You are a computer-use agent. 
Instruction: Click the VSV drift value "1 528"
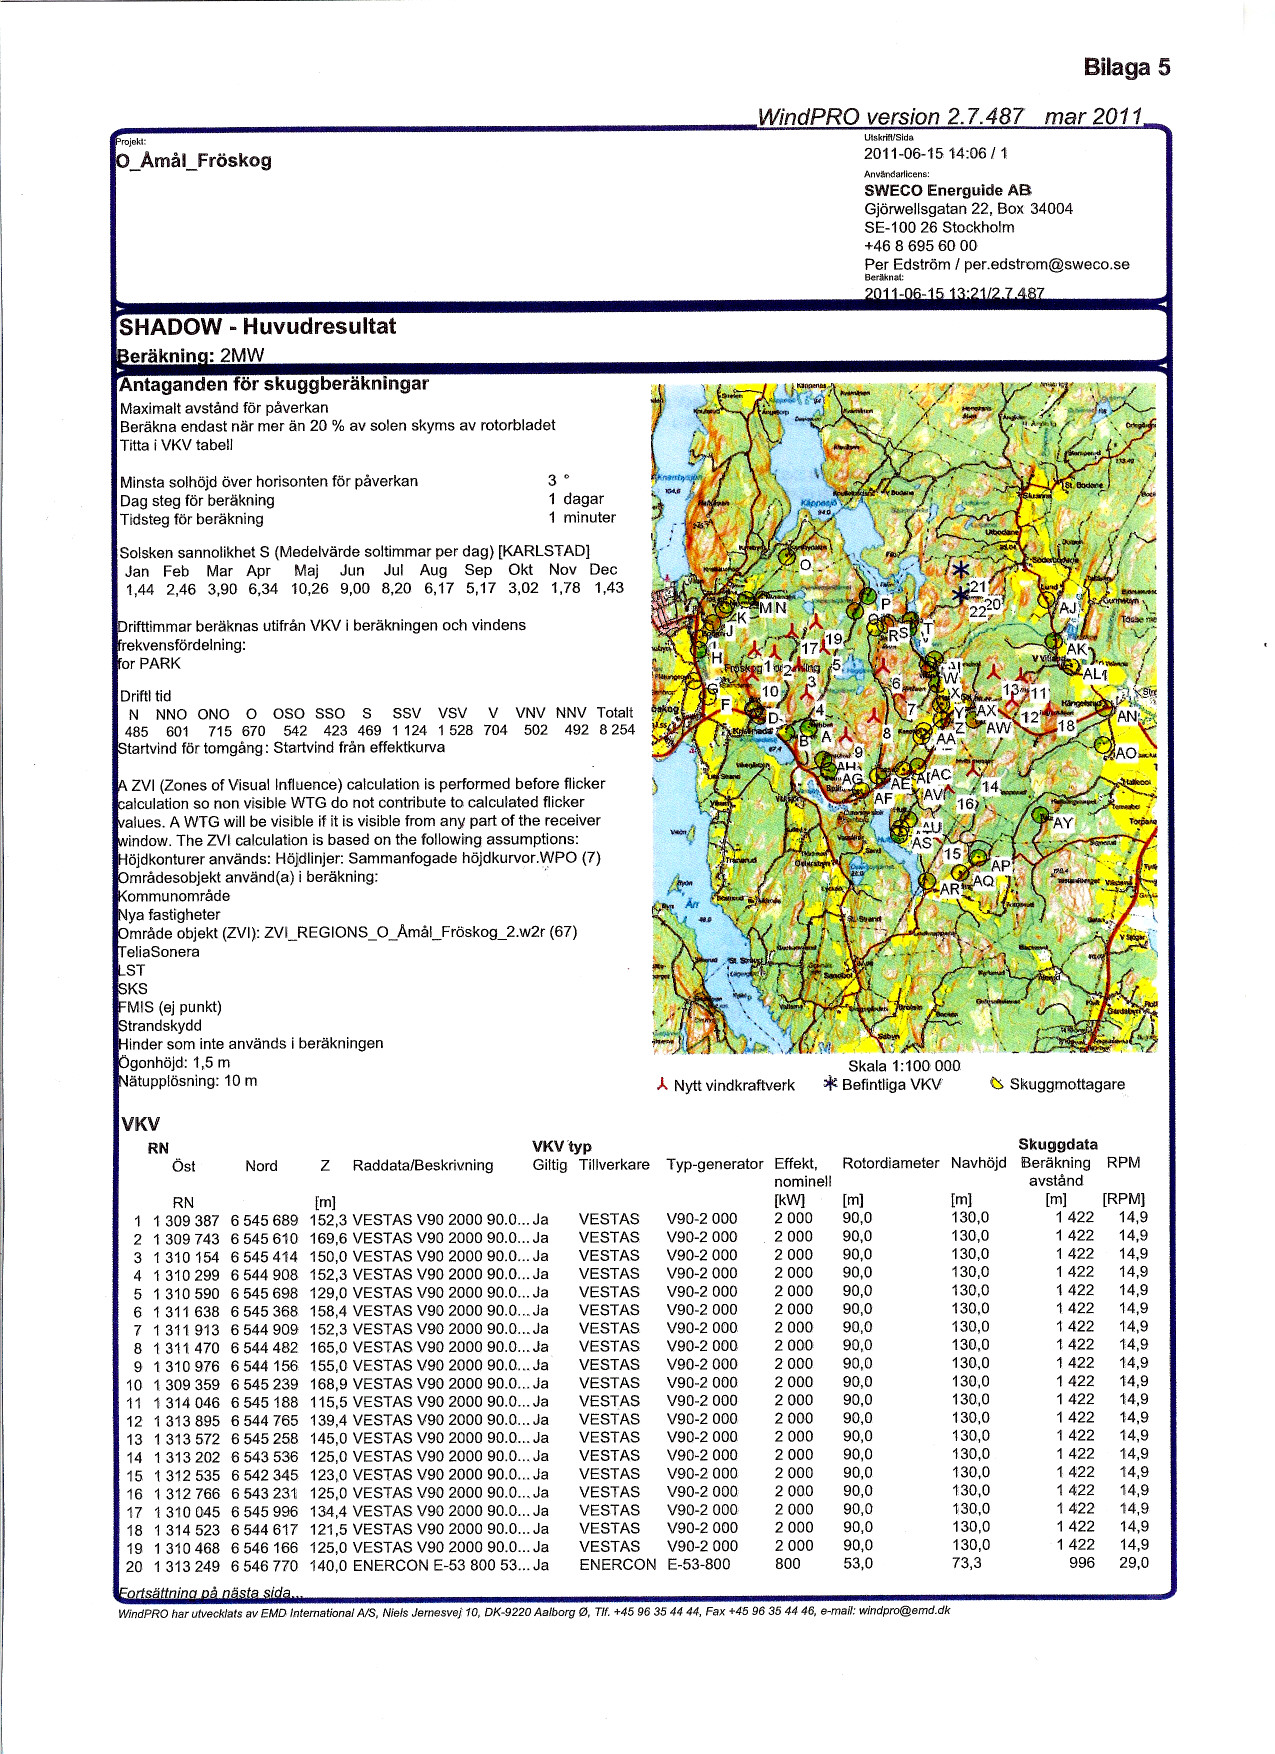455,730
